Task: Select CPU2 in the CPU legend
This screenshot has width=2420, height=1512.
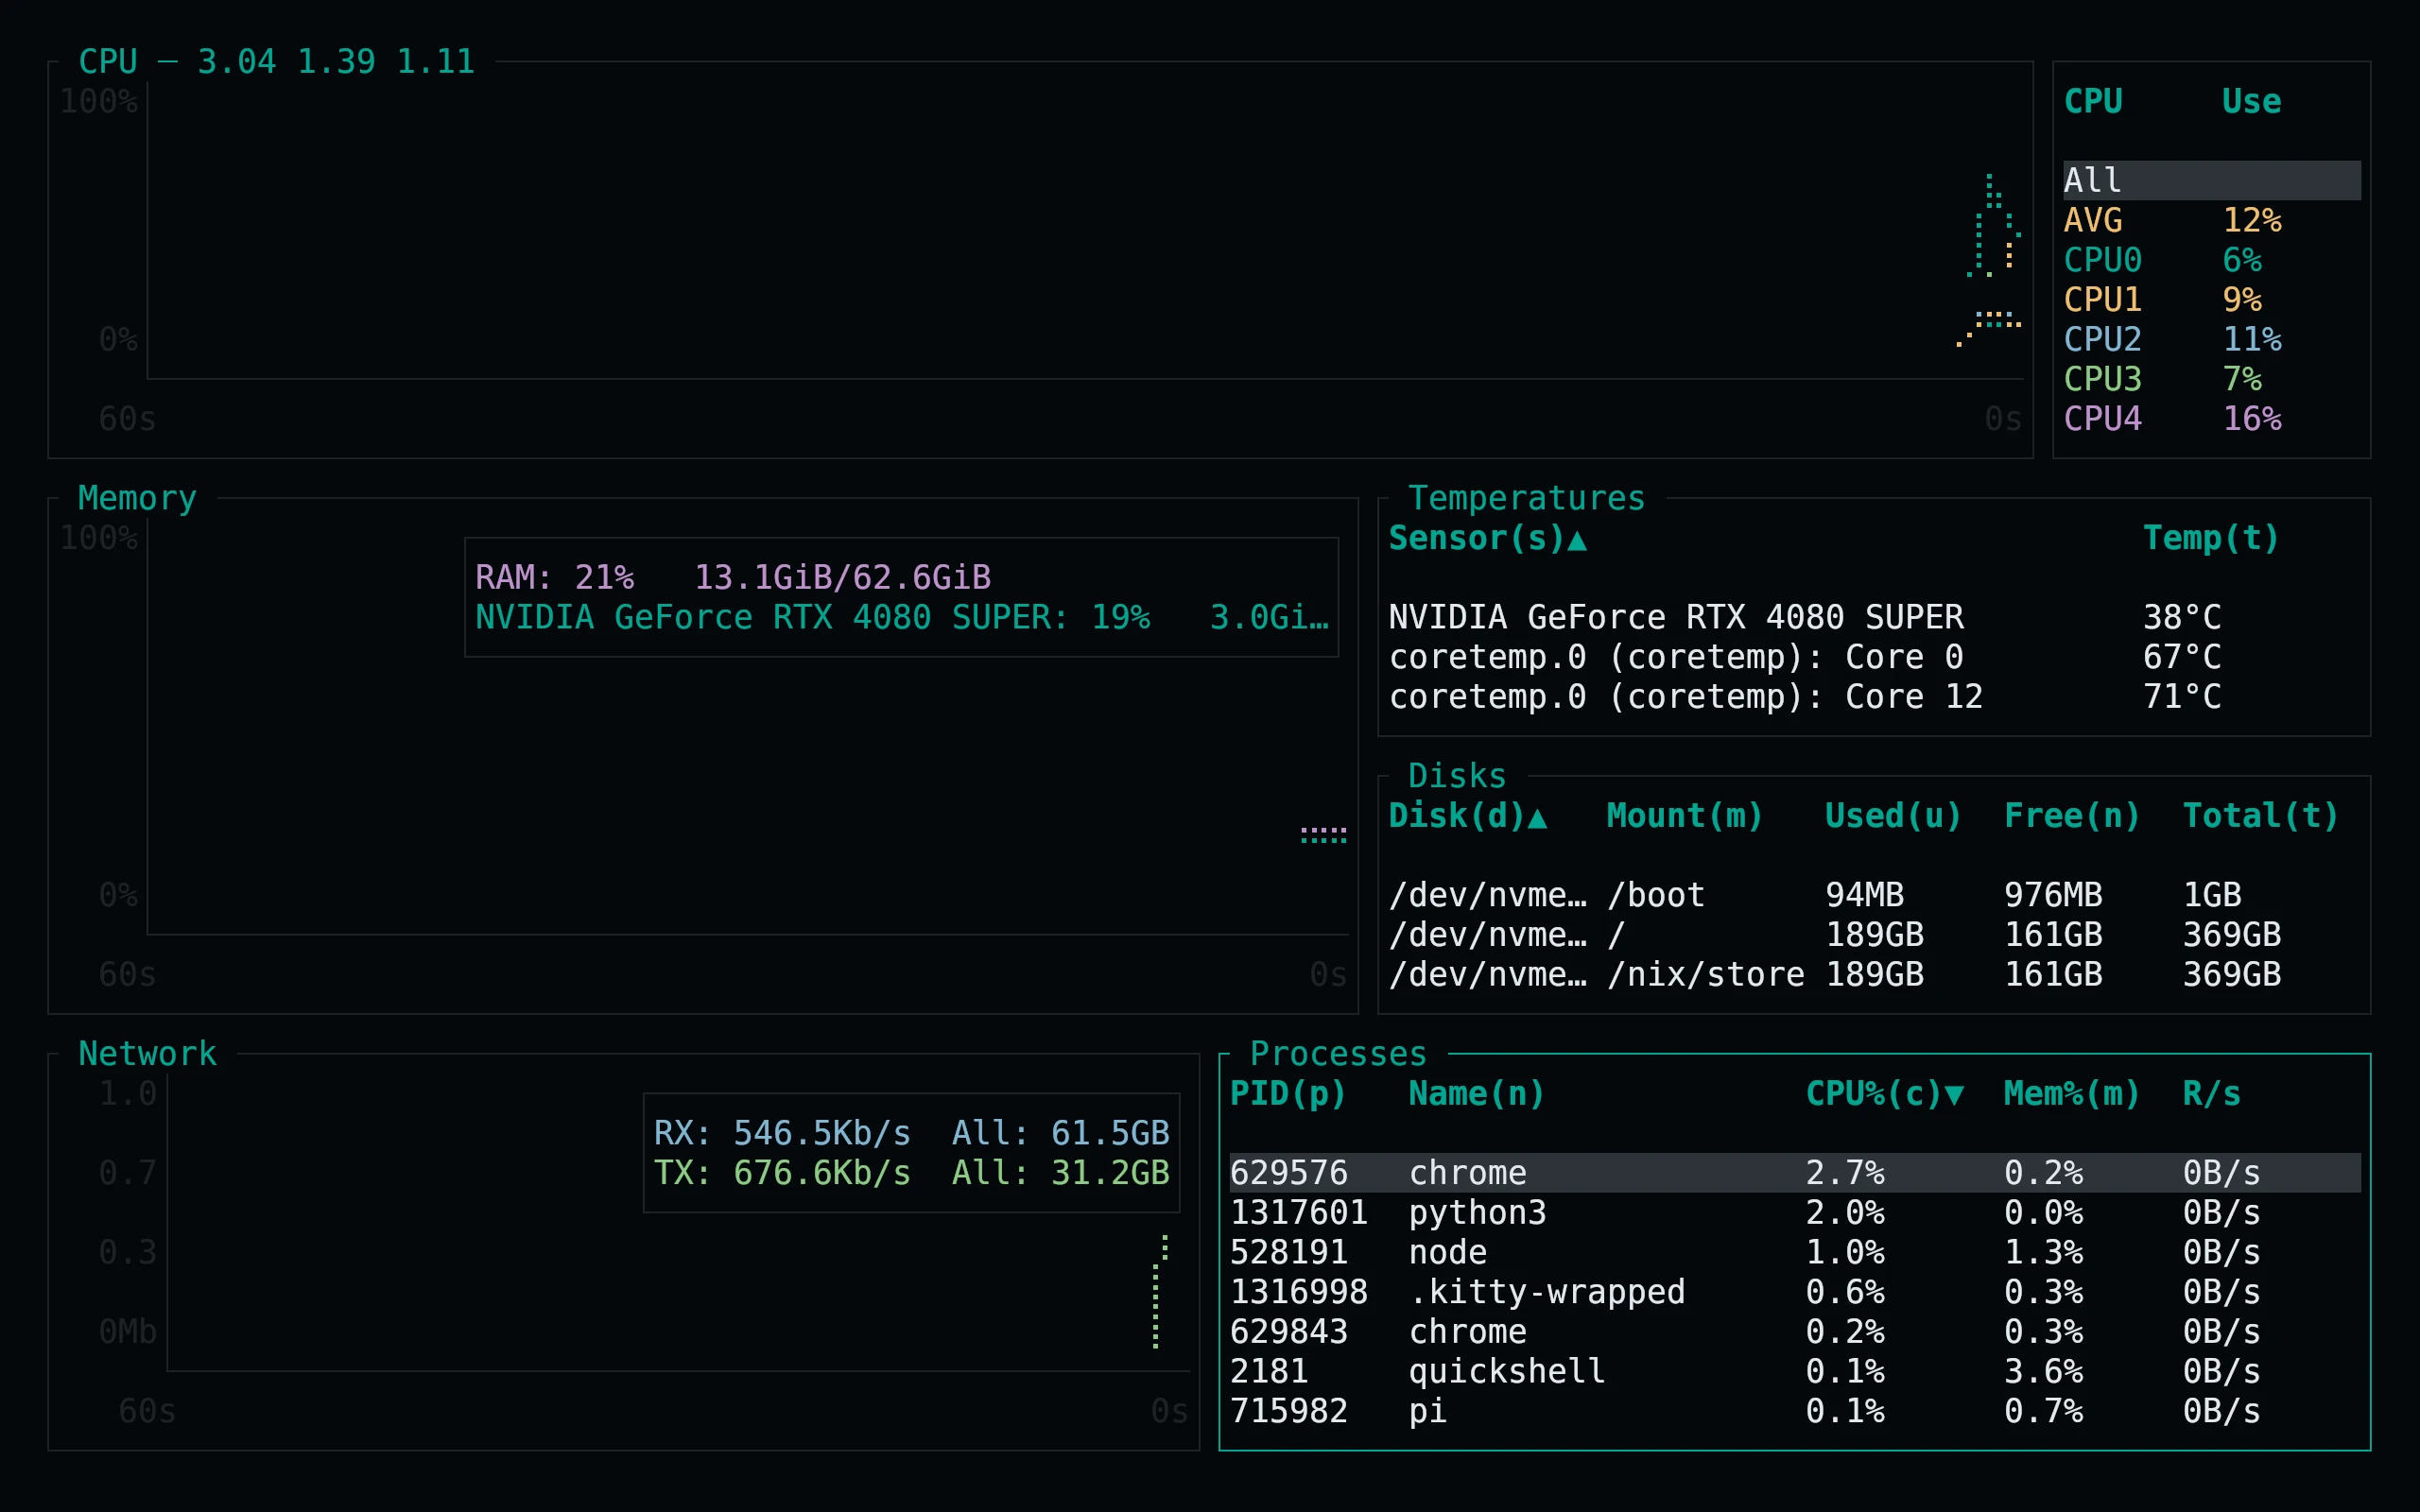Action: (2211, 339)
